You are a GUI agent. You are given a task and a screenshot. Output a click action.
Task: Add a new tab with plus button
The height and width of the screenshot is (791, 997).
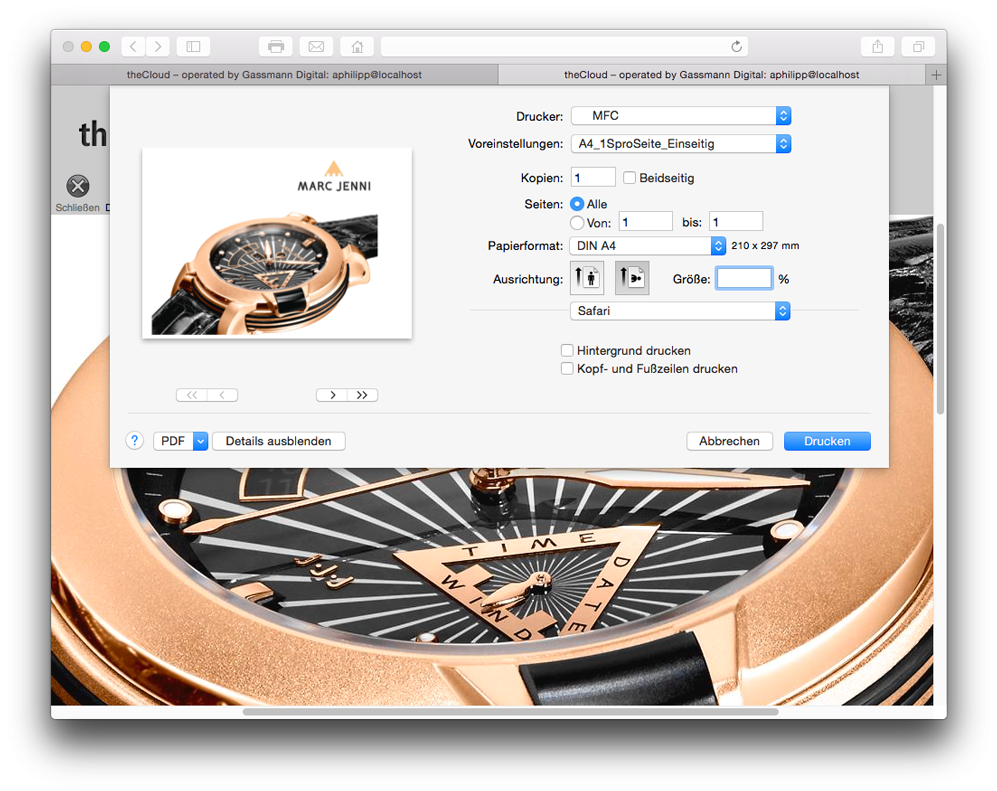click(936, 75)
